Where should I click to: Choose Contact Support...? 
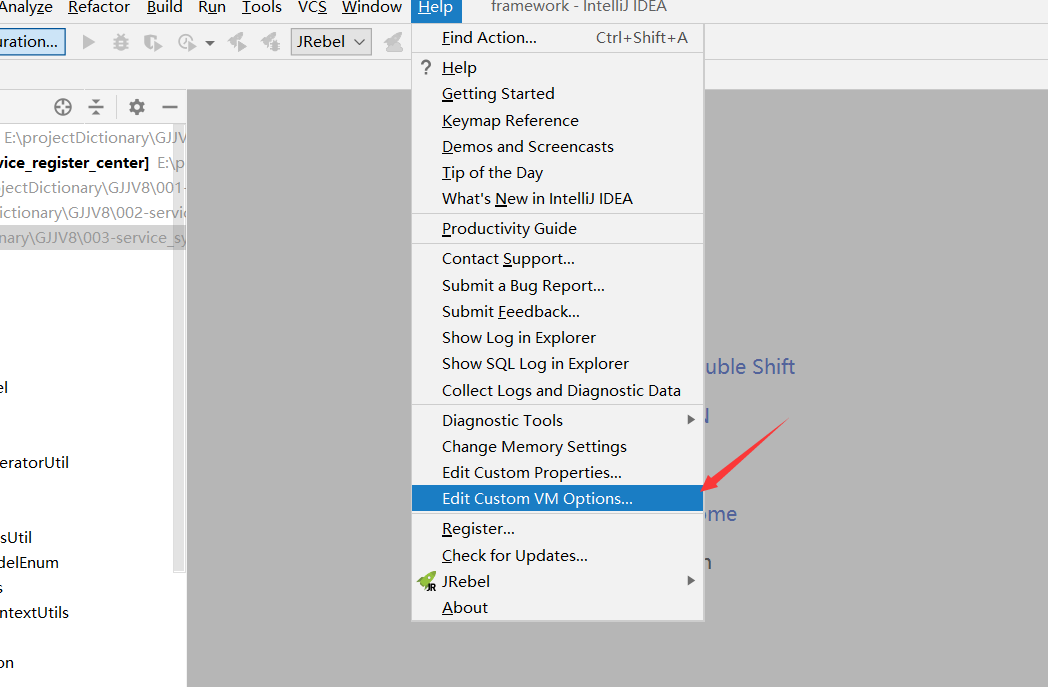(557, 259)
